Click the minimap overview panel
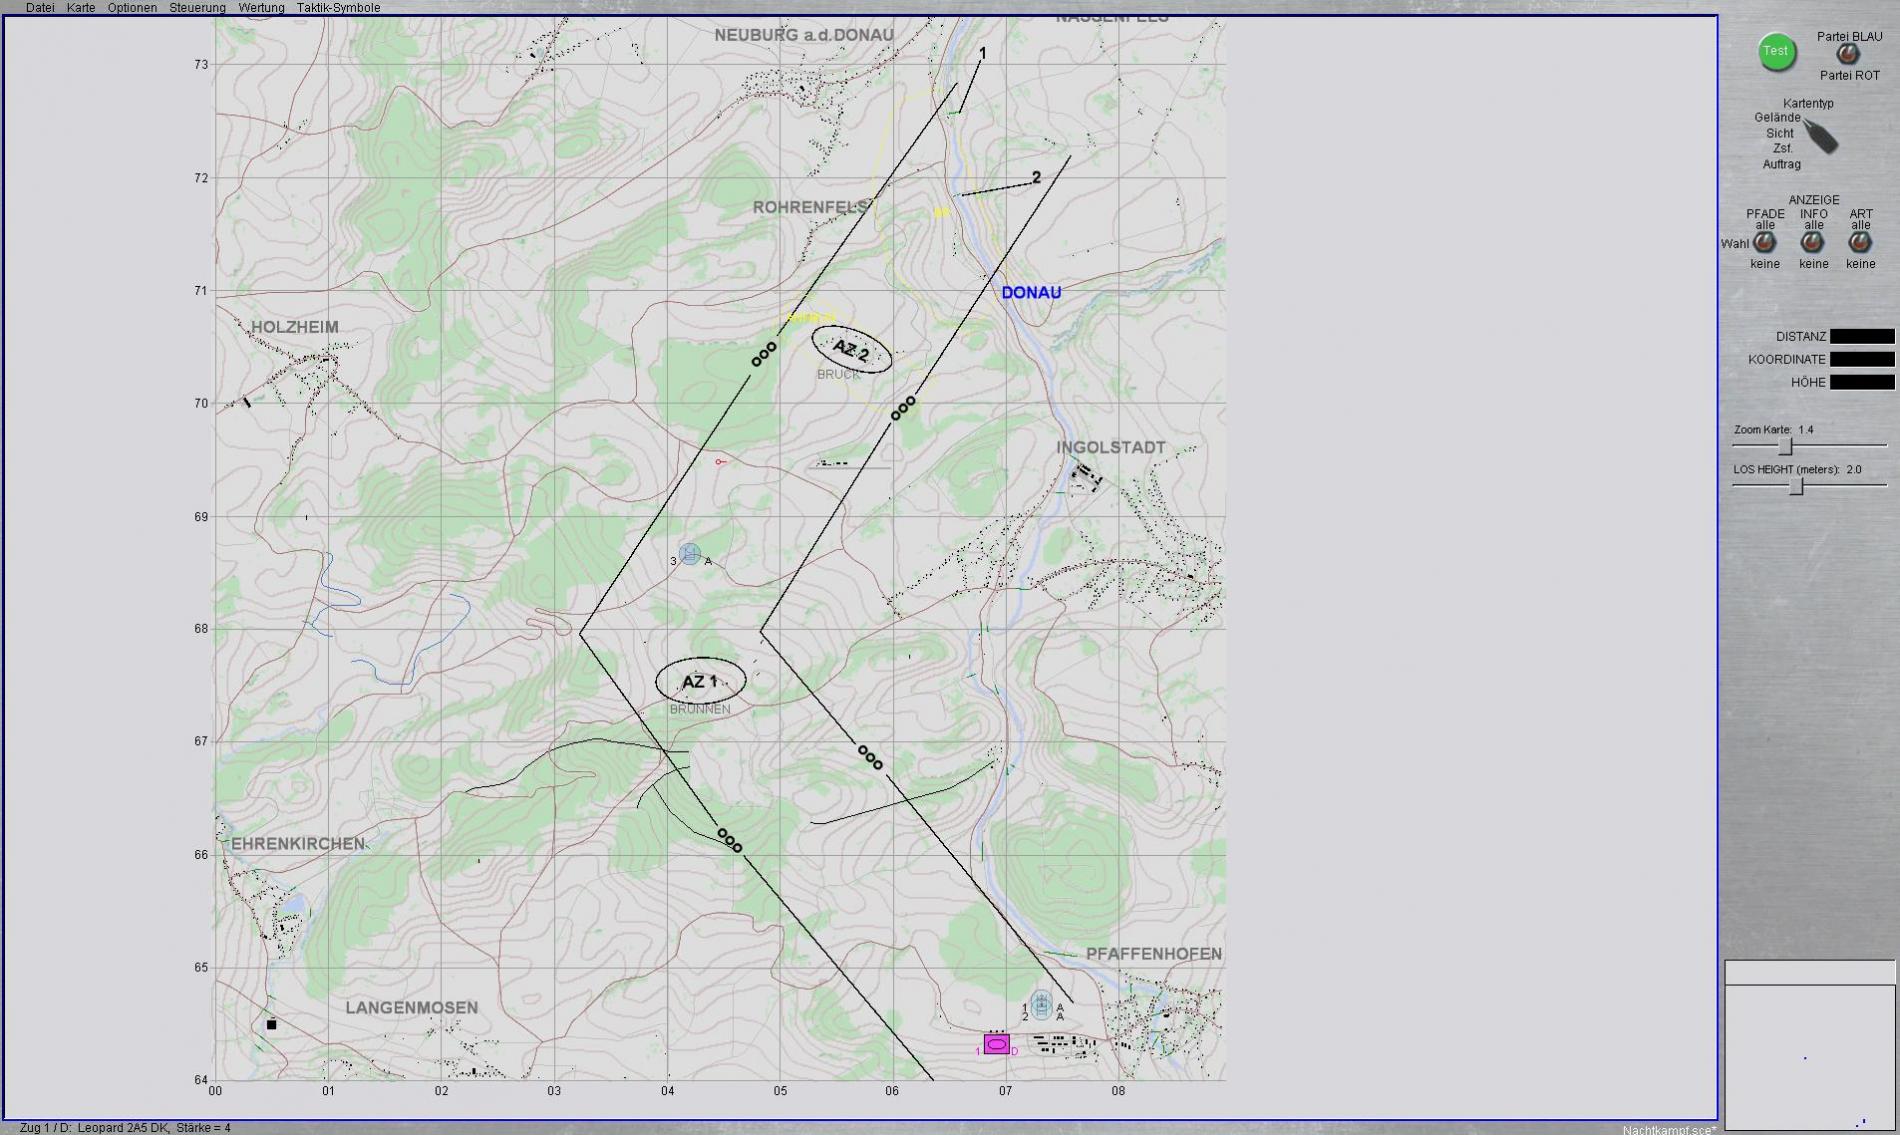 point(1810,1057)
